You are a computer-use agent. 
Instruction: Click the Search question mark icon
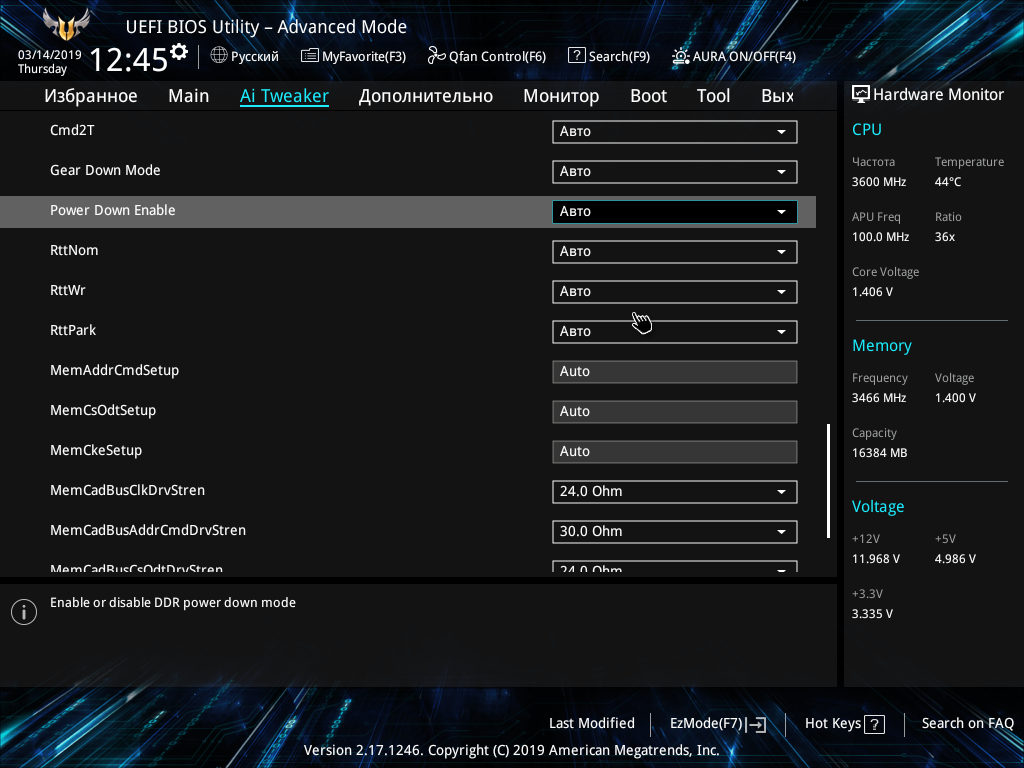coord(577,56)
